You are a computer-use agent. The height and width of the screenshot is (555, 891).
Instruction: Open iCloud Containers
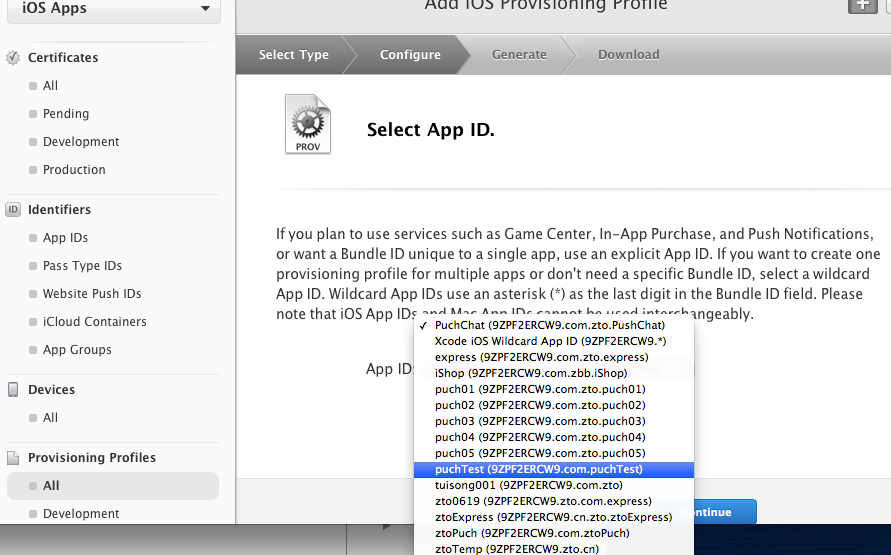click(94, 322)
